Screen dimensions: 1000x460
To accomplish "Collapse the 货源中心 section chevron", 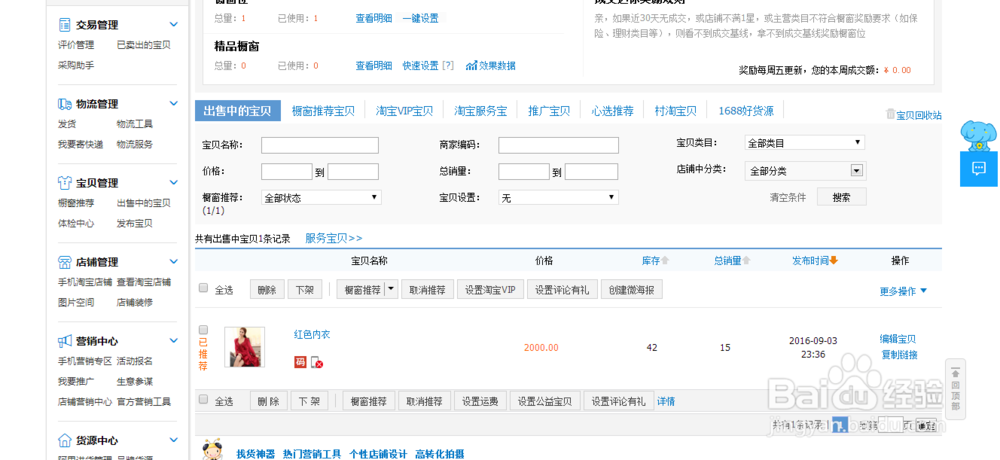I will point(173,440).
